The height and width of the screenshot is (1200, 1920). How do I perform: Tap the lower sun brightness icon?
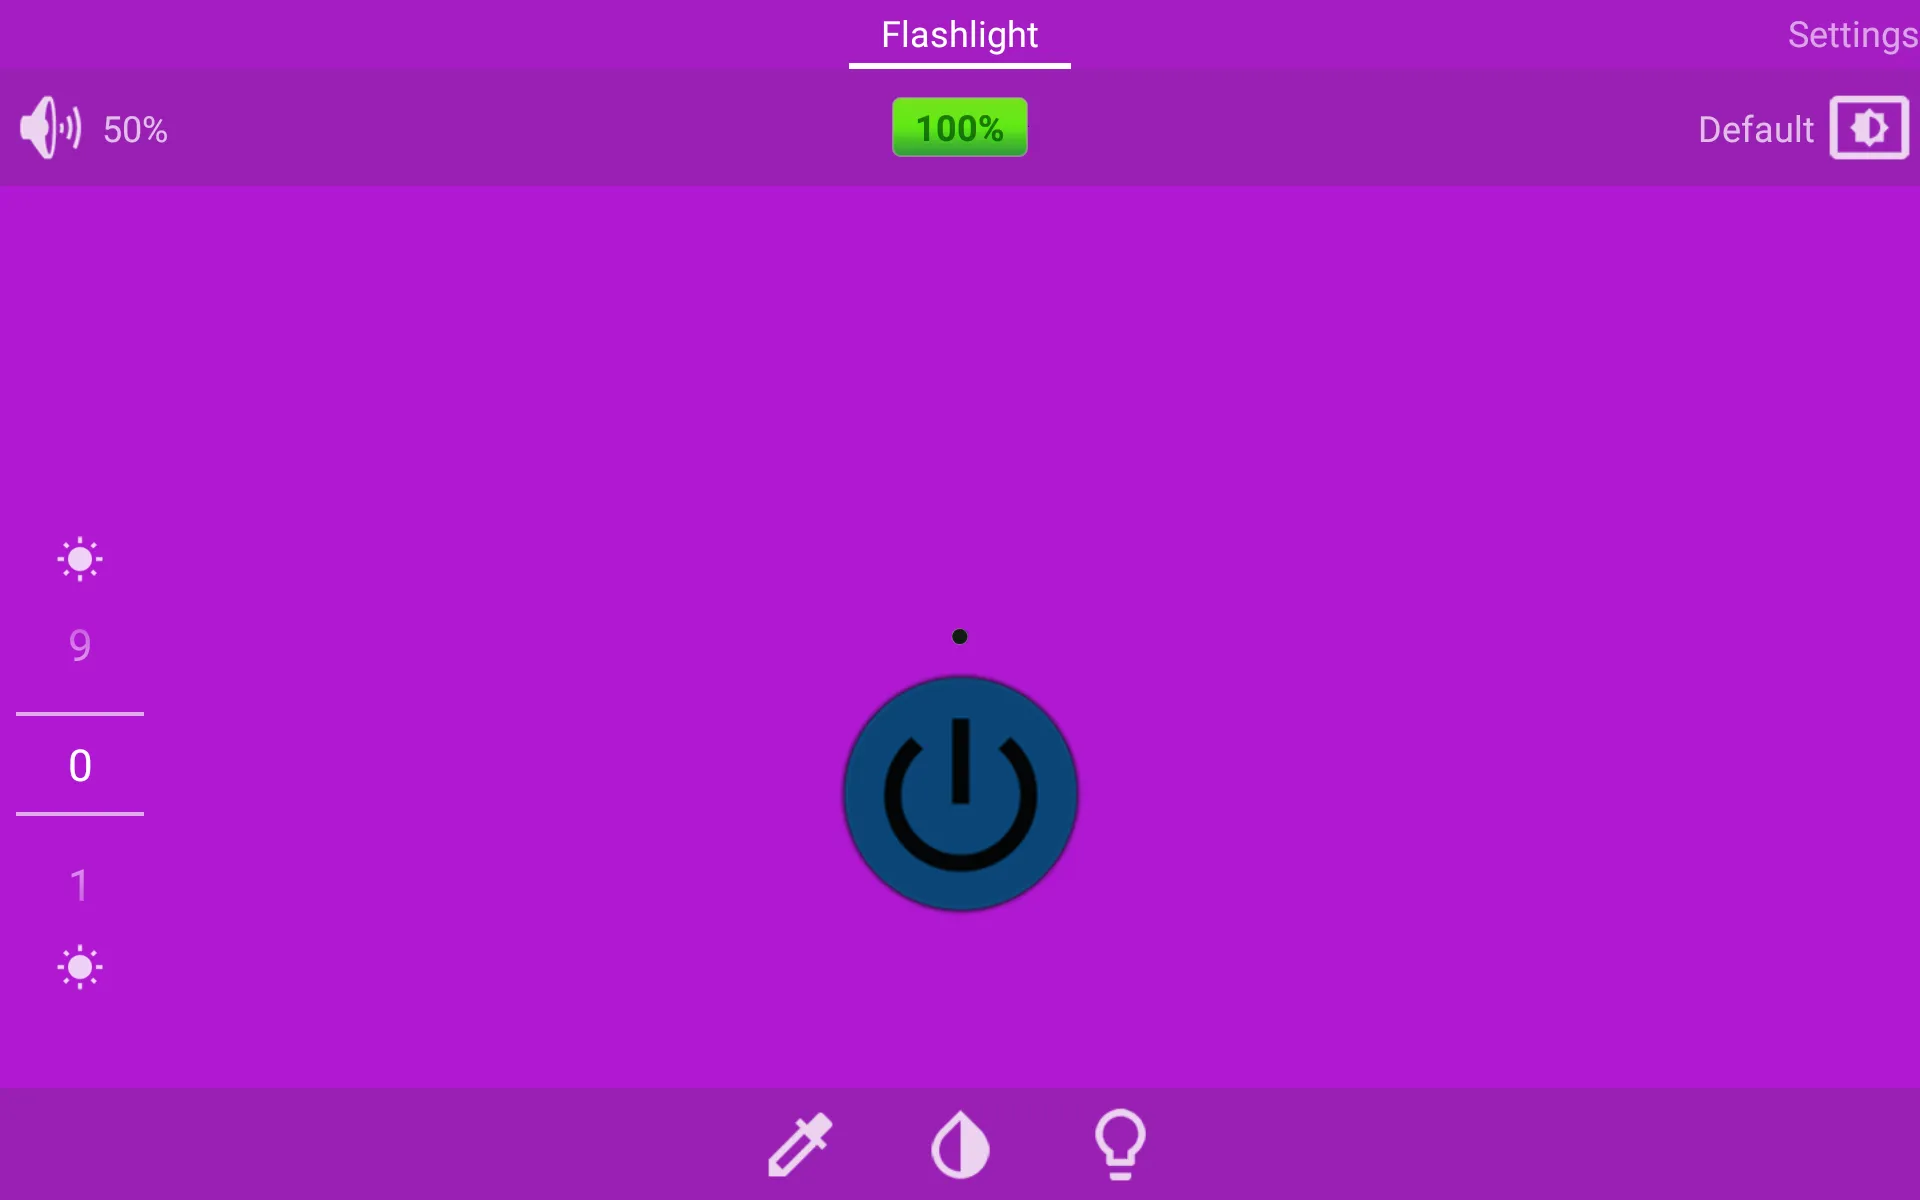click(x=79, y=968)
